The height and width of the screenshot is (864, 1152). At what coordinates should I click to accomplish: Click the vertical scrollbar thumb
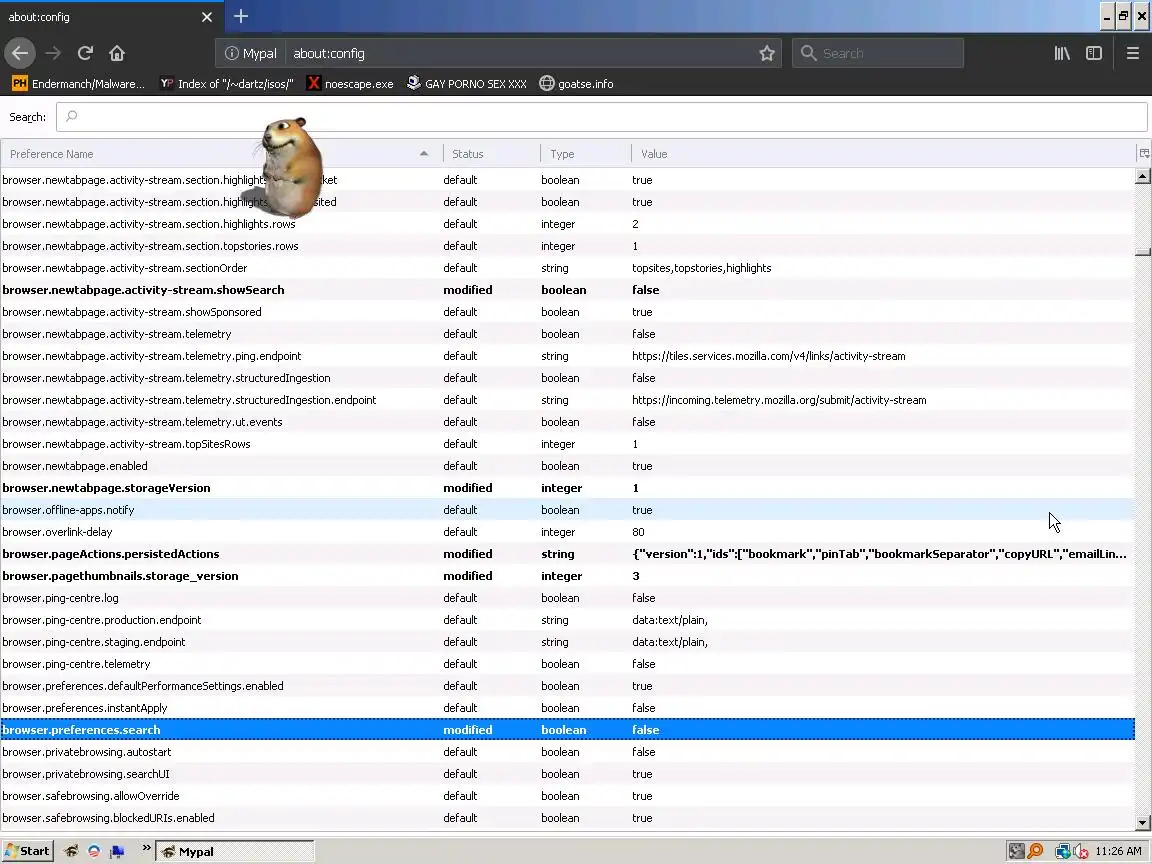click(1142, 252)
